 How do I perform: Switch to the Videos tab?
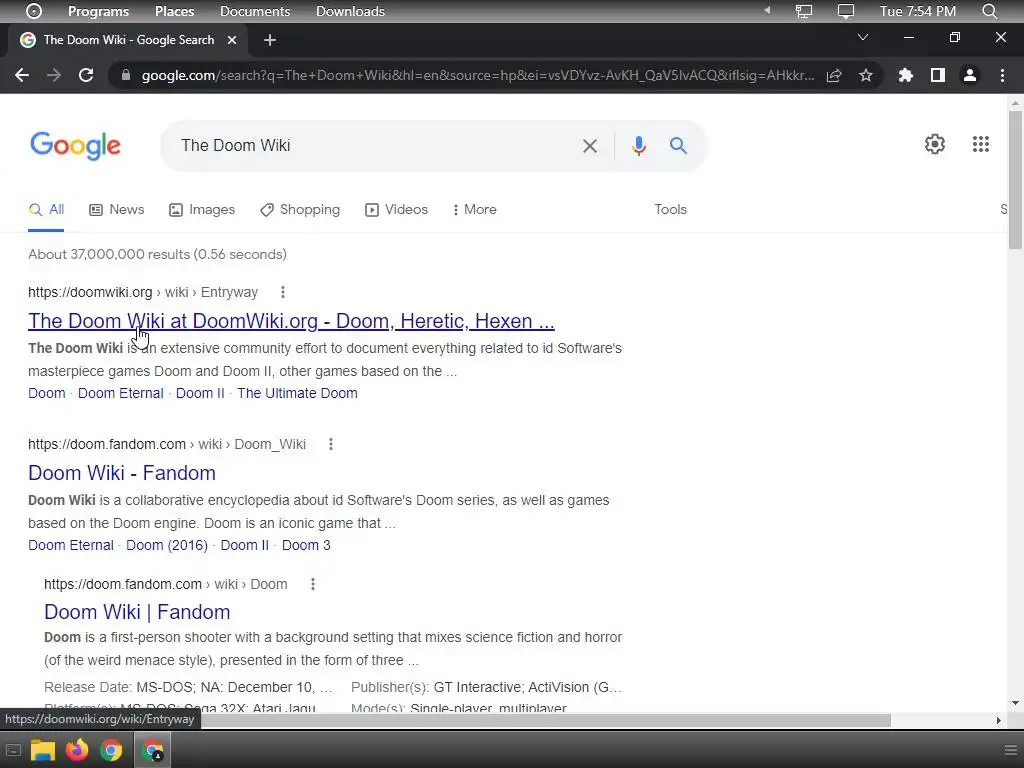pos(396,210)
